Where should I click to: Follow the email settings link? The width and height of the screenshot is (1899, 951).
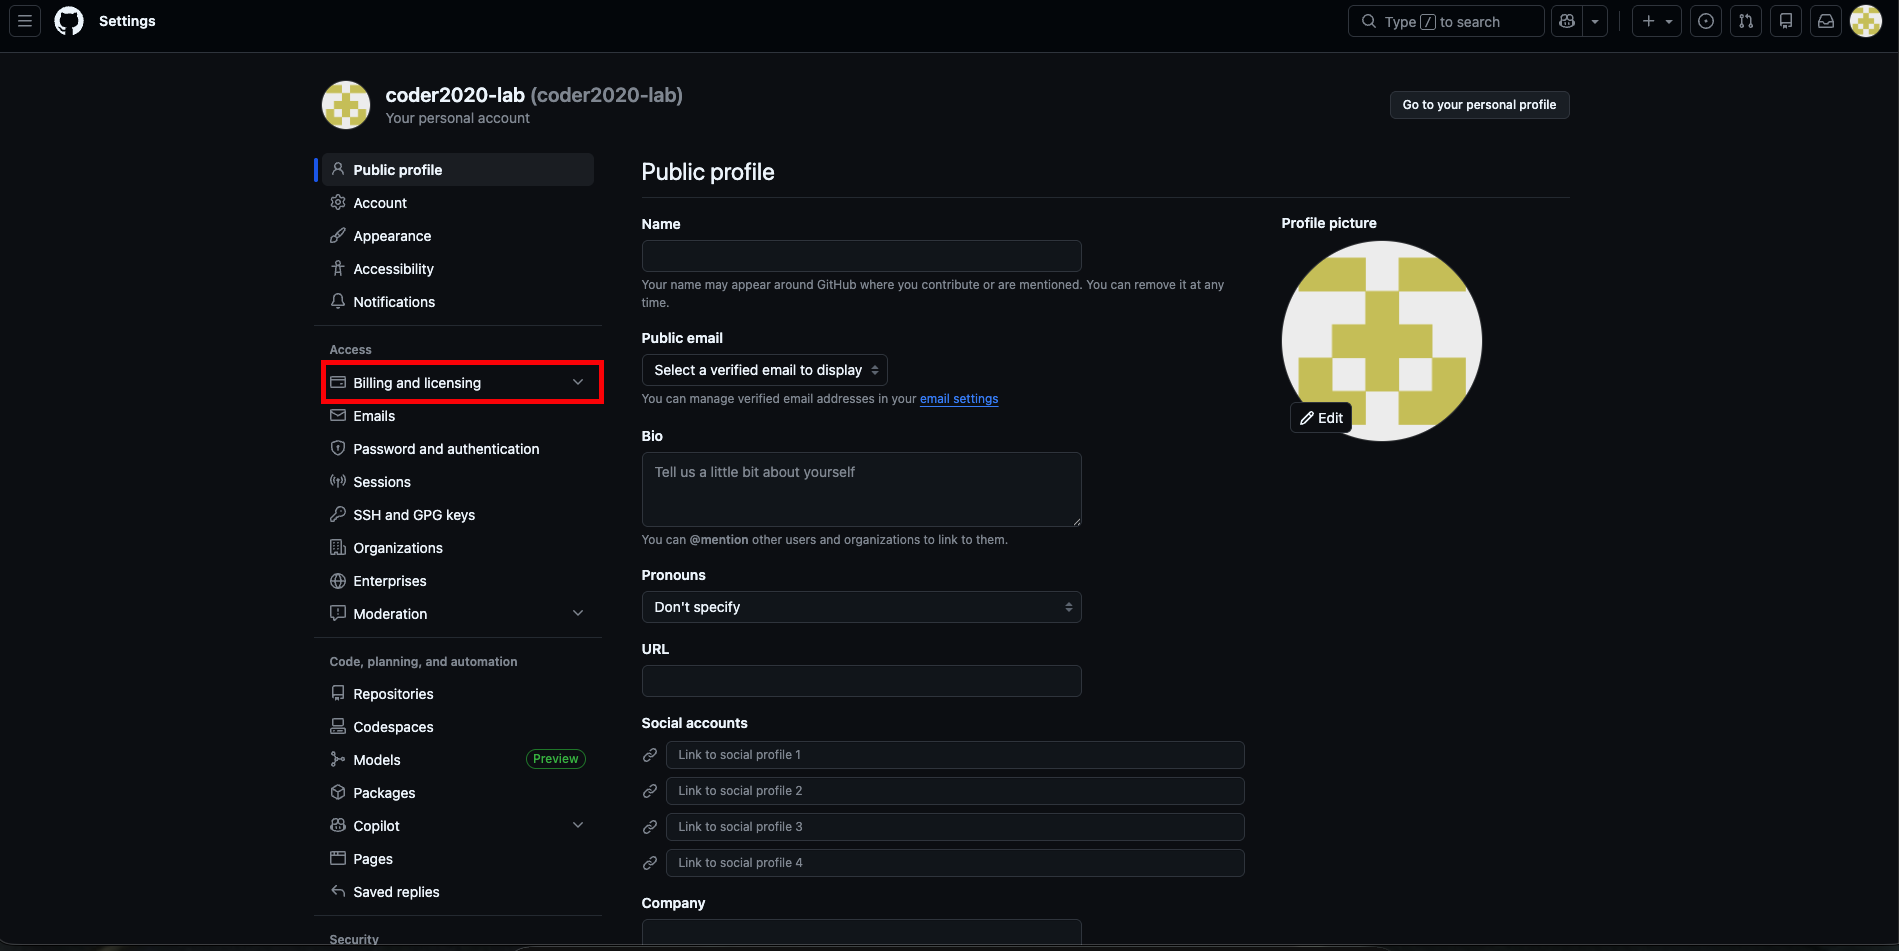tap(958, 399)
